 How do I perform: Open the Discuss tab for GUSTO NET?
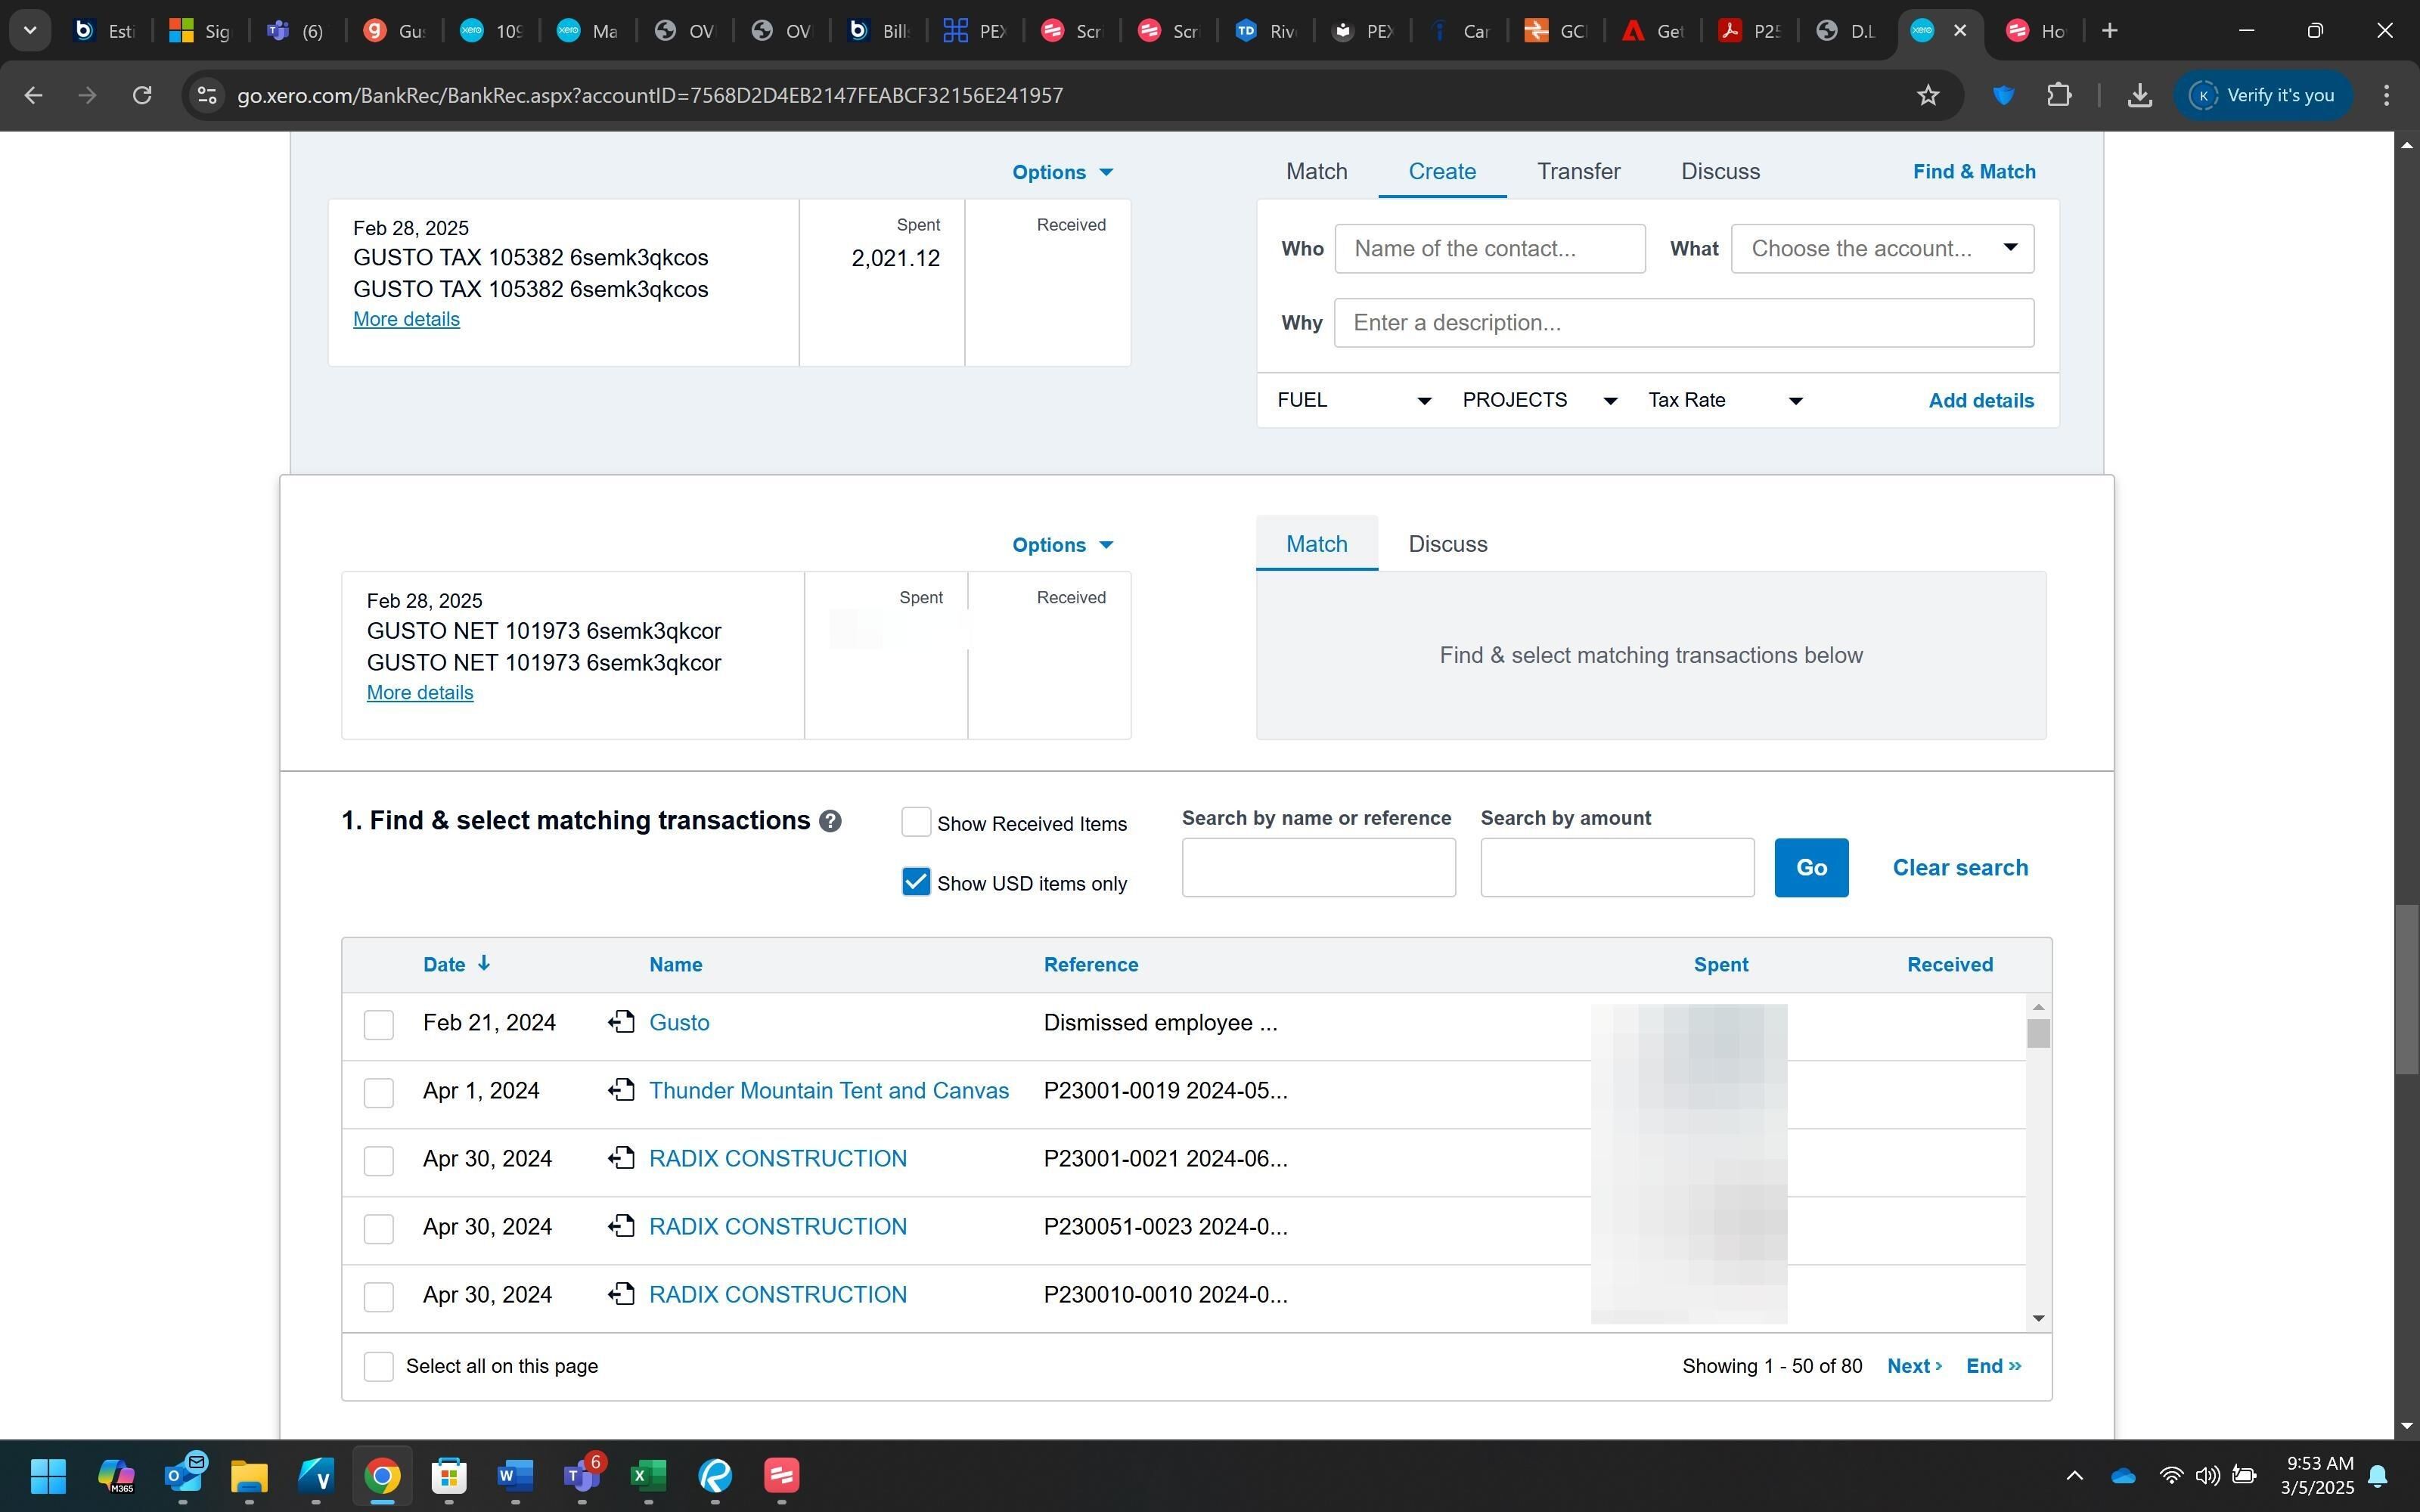point(1447,544)
